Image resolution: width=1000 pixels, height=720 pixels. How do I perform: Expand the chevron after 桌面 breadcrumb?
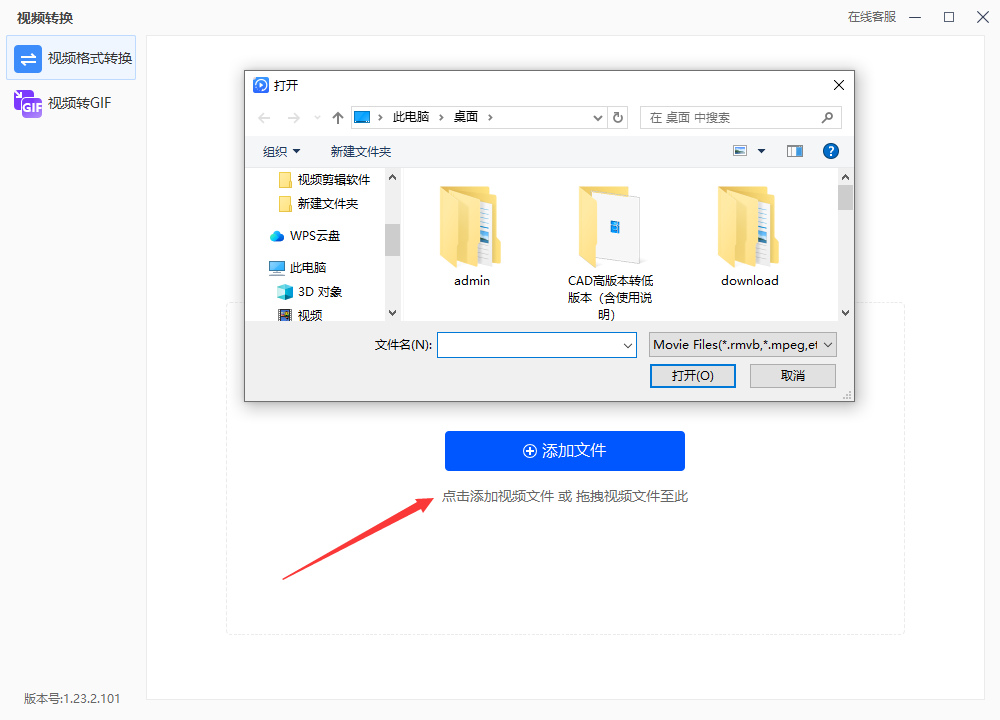[490, 117]
